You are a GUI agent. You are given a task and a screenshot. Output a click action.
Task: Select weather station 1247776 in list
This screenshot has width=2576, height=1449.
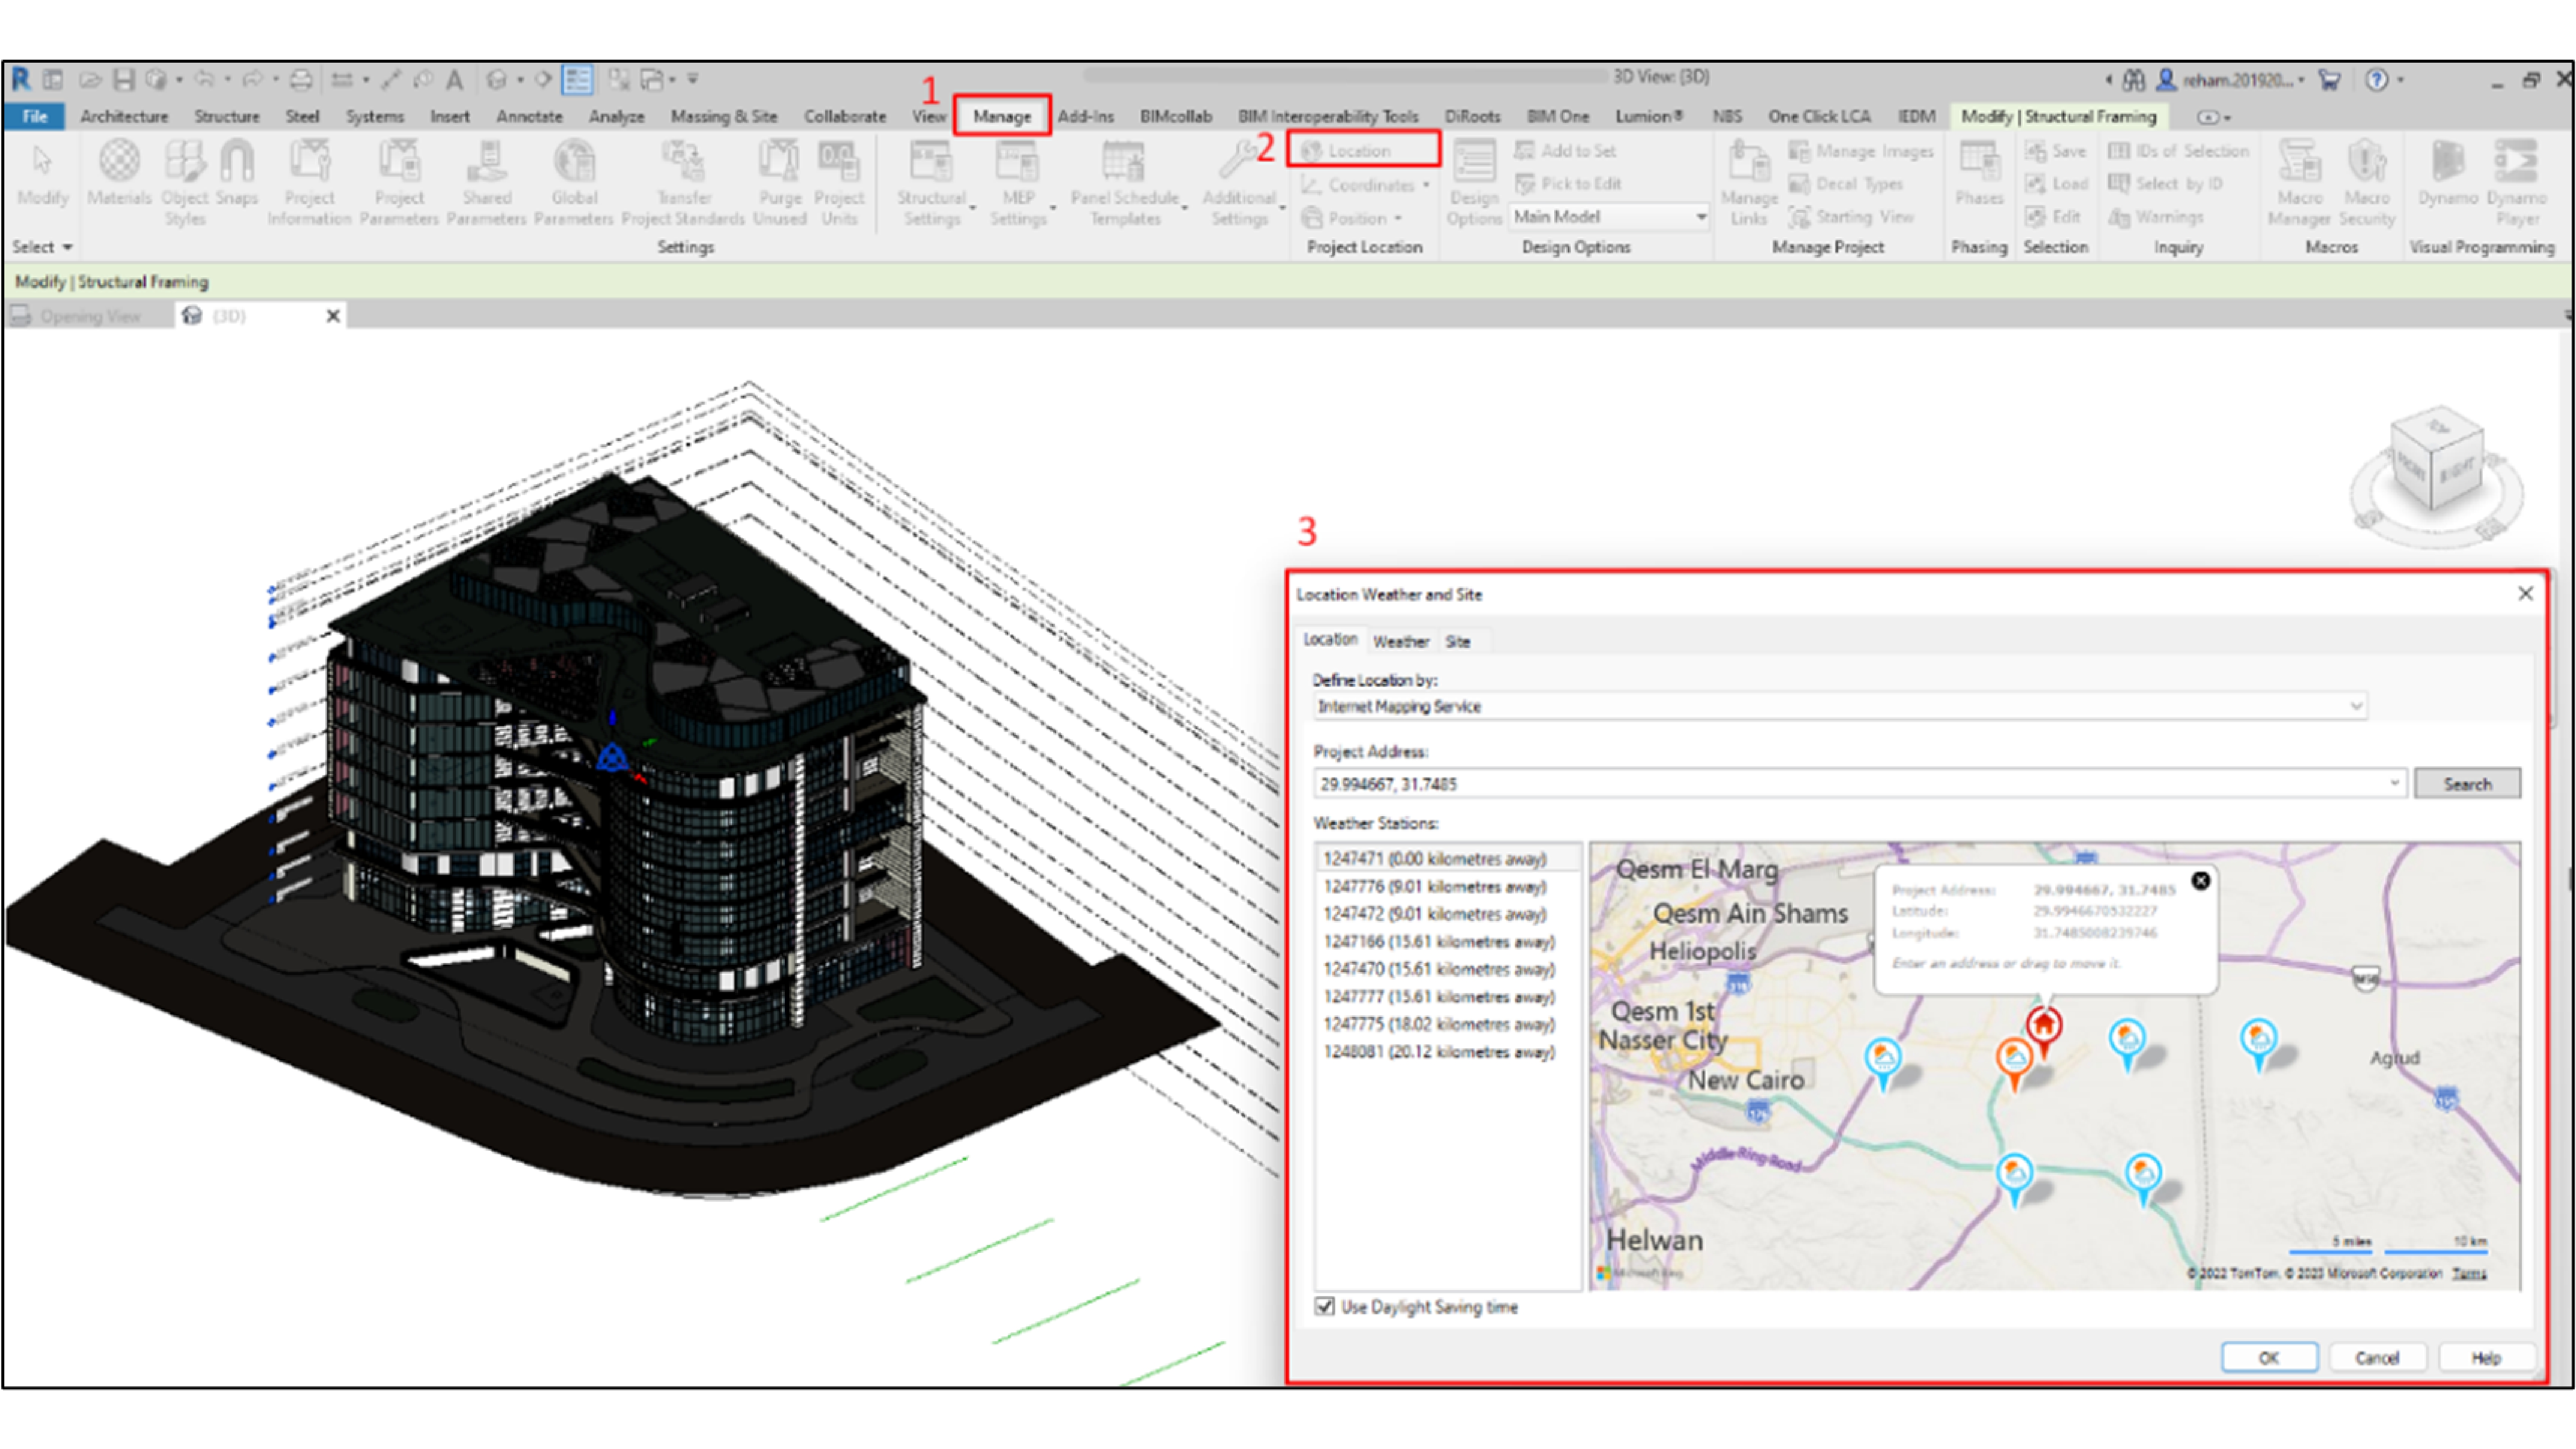click(x=1434, y=886)
